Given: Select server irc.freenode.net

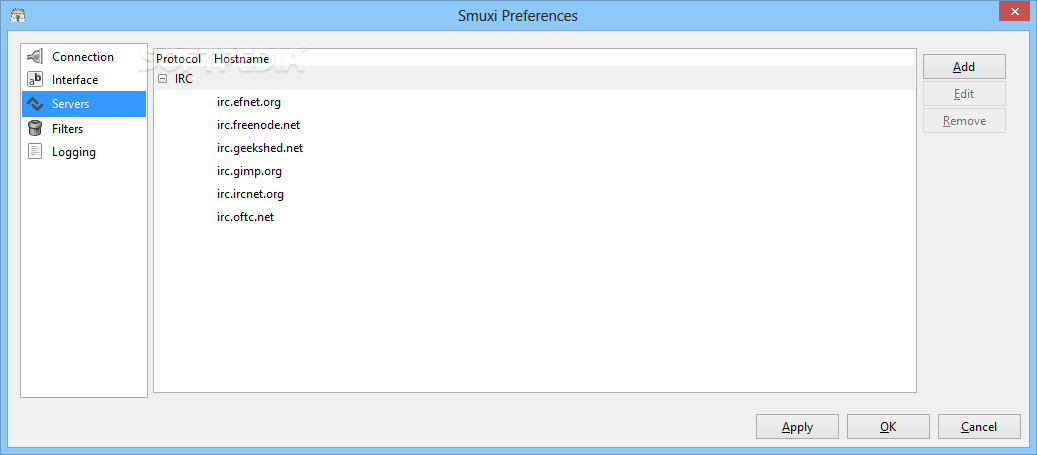Looking at the screenshot, I should point(258,125).
